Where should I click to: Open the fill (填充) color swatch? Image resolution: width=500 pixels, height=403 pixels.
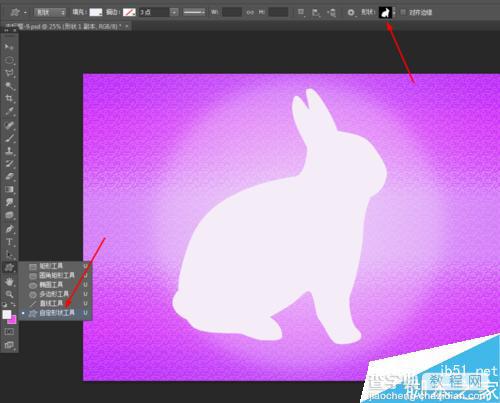point(96,13)
